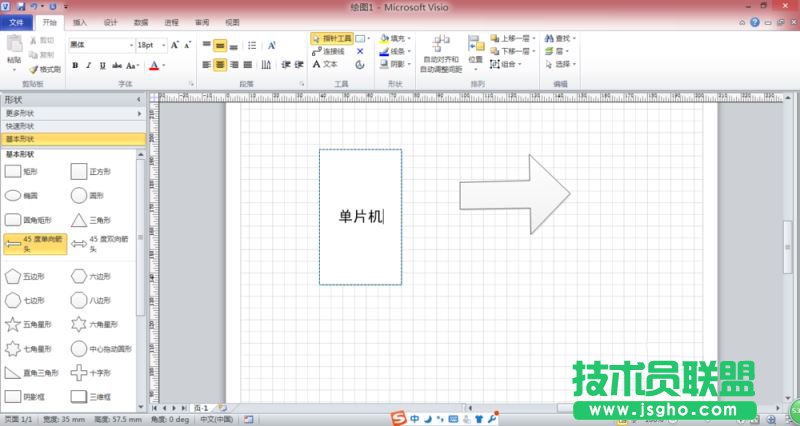Select the Text tool (文本)
800x426 pixels.
click(325, 64)
